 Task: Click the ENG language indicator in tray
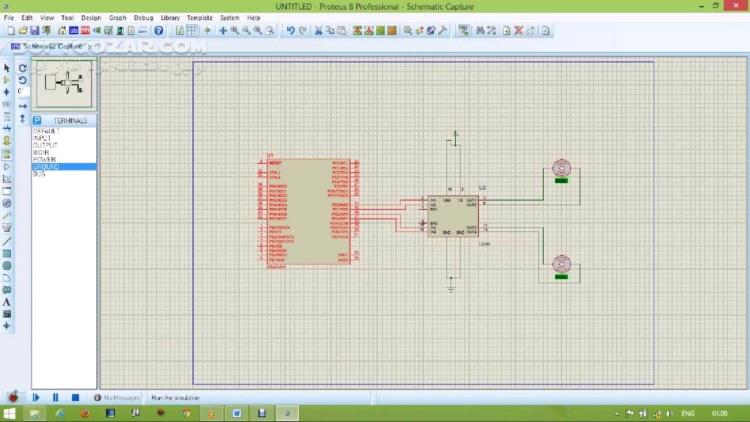[688, 413]
